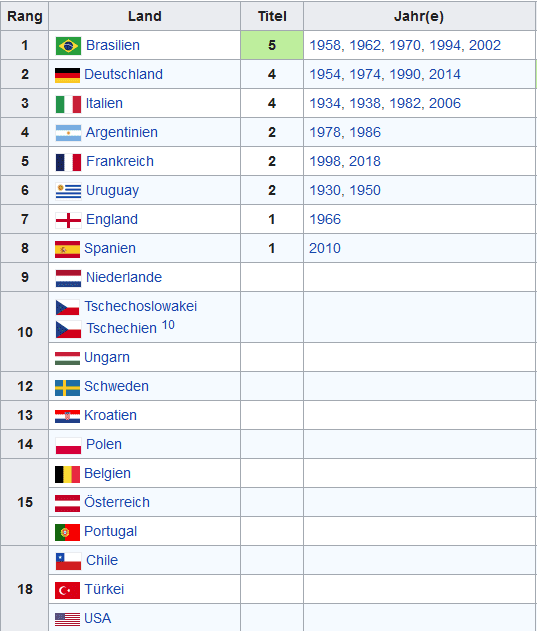The height and width of the screenshot is (631, 537).
Task: Click the Brazil flag icon
Action: point(68,45)
